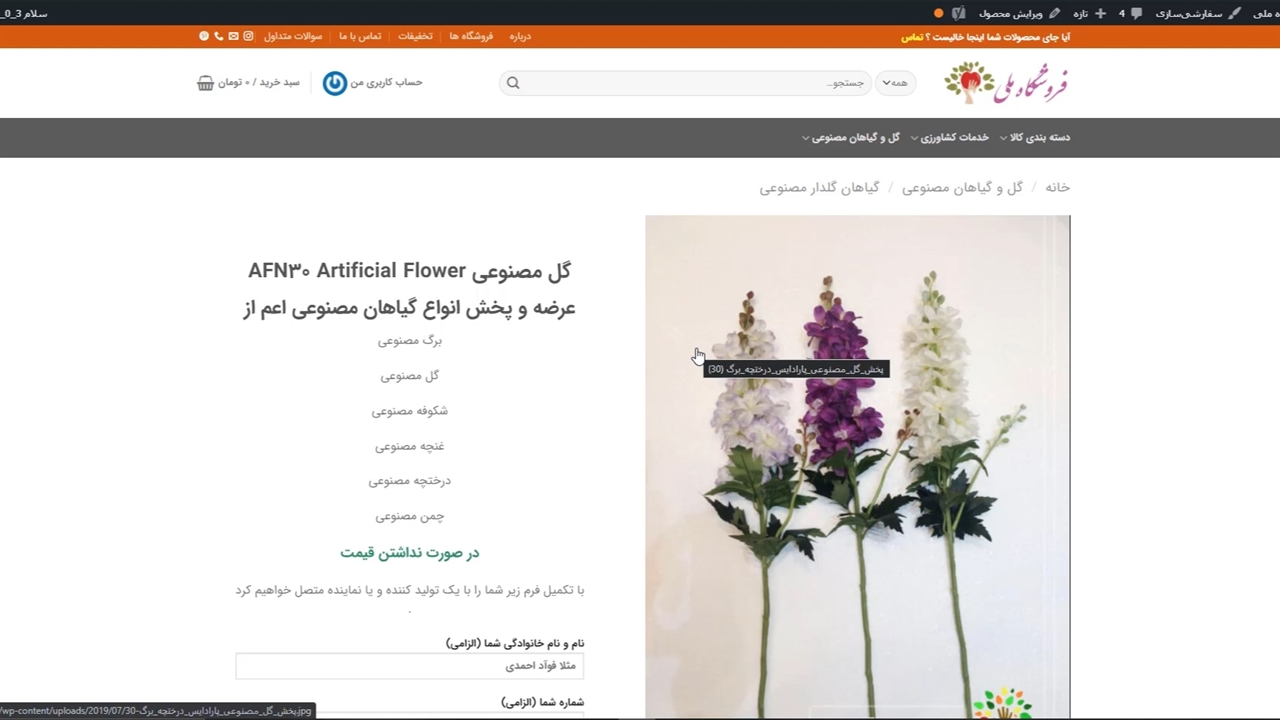The image size is (1280, 720).
Task: Click the blue user account power icon
Action: click(335, 83)
